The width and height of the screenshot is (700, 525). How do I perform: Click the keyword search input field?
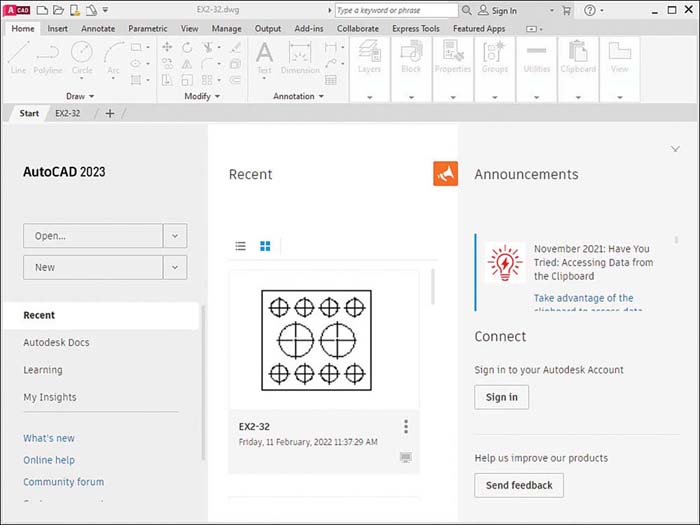396,10
